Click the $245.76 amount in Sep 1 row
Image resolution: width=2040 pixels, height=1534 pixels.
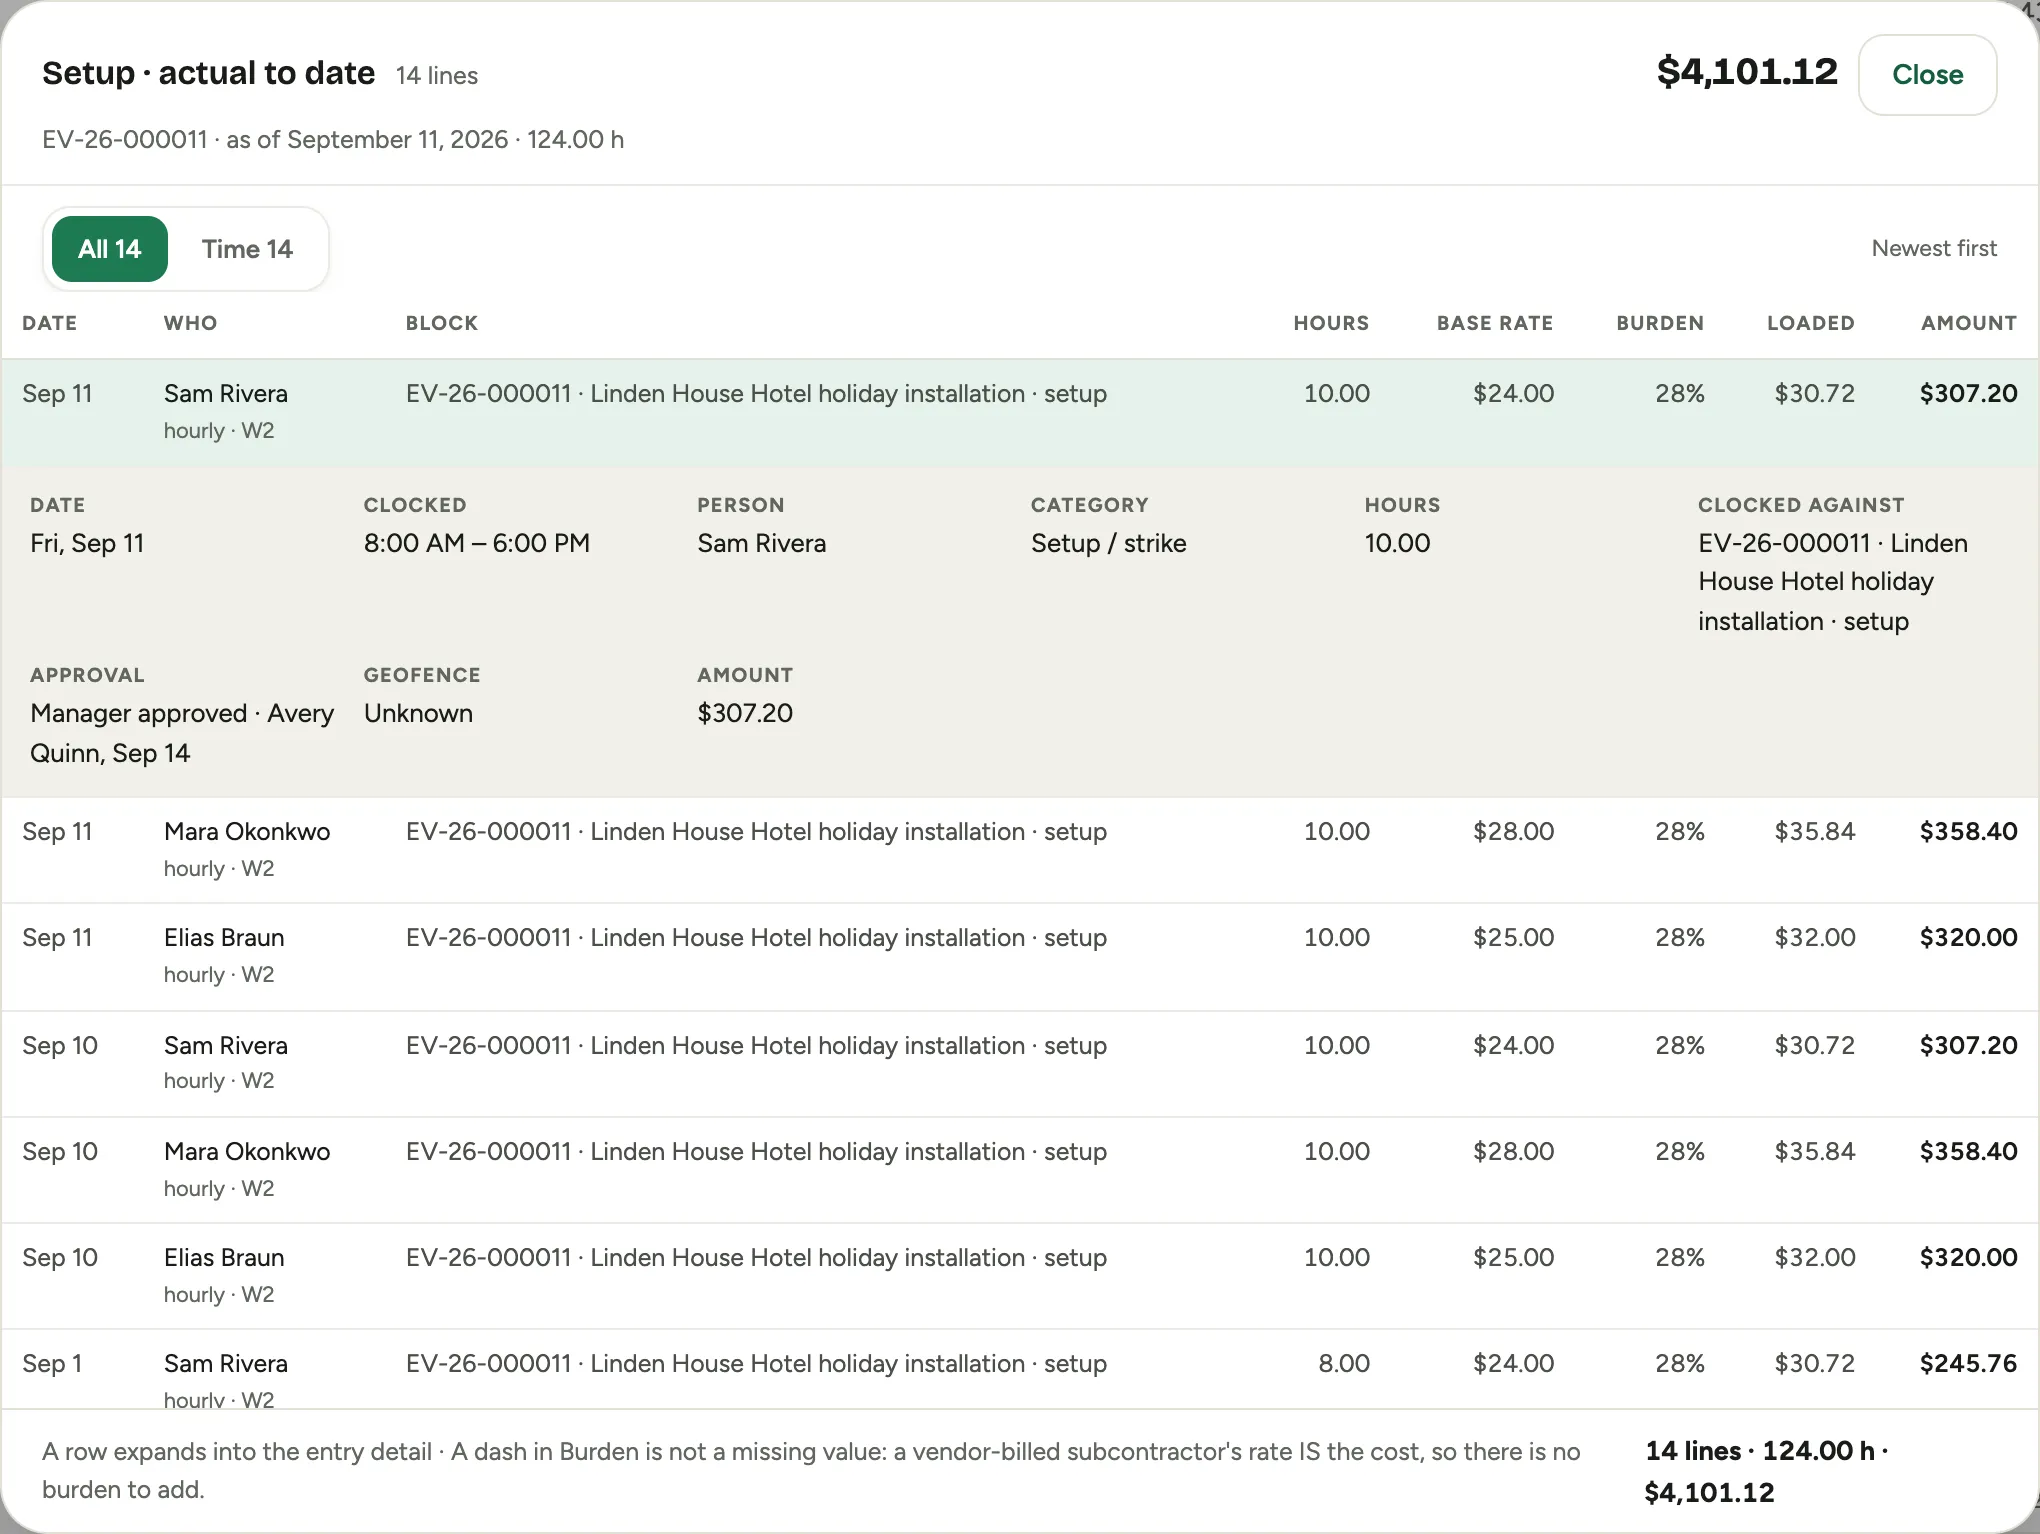click(x=1968, y=1363)
